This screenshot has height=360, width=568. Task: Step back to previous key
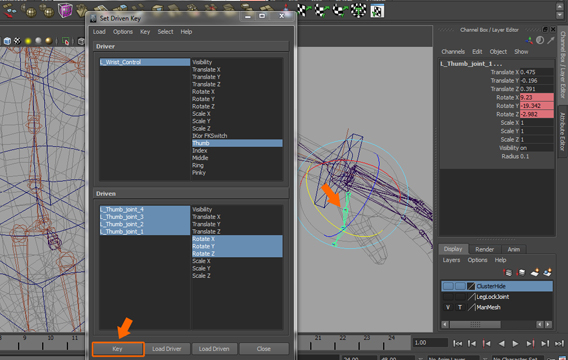486,343
